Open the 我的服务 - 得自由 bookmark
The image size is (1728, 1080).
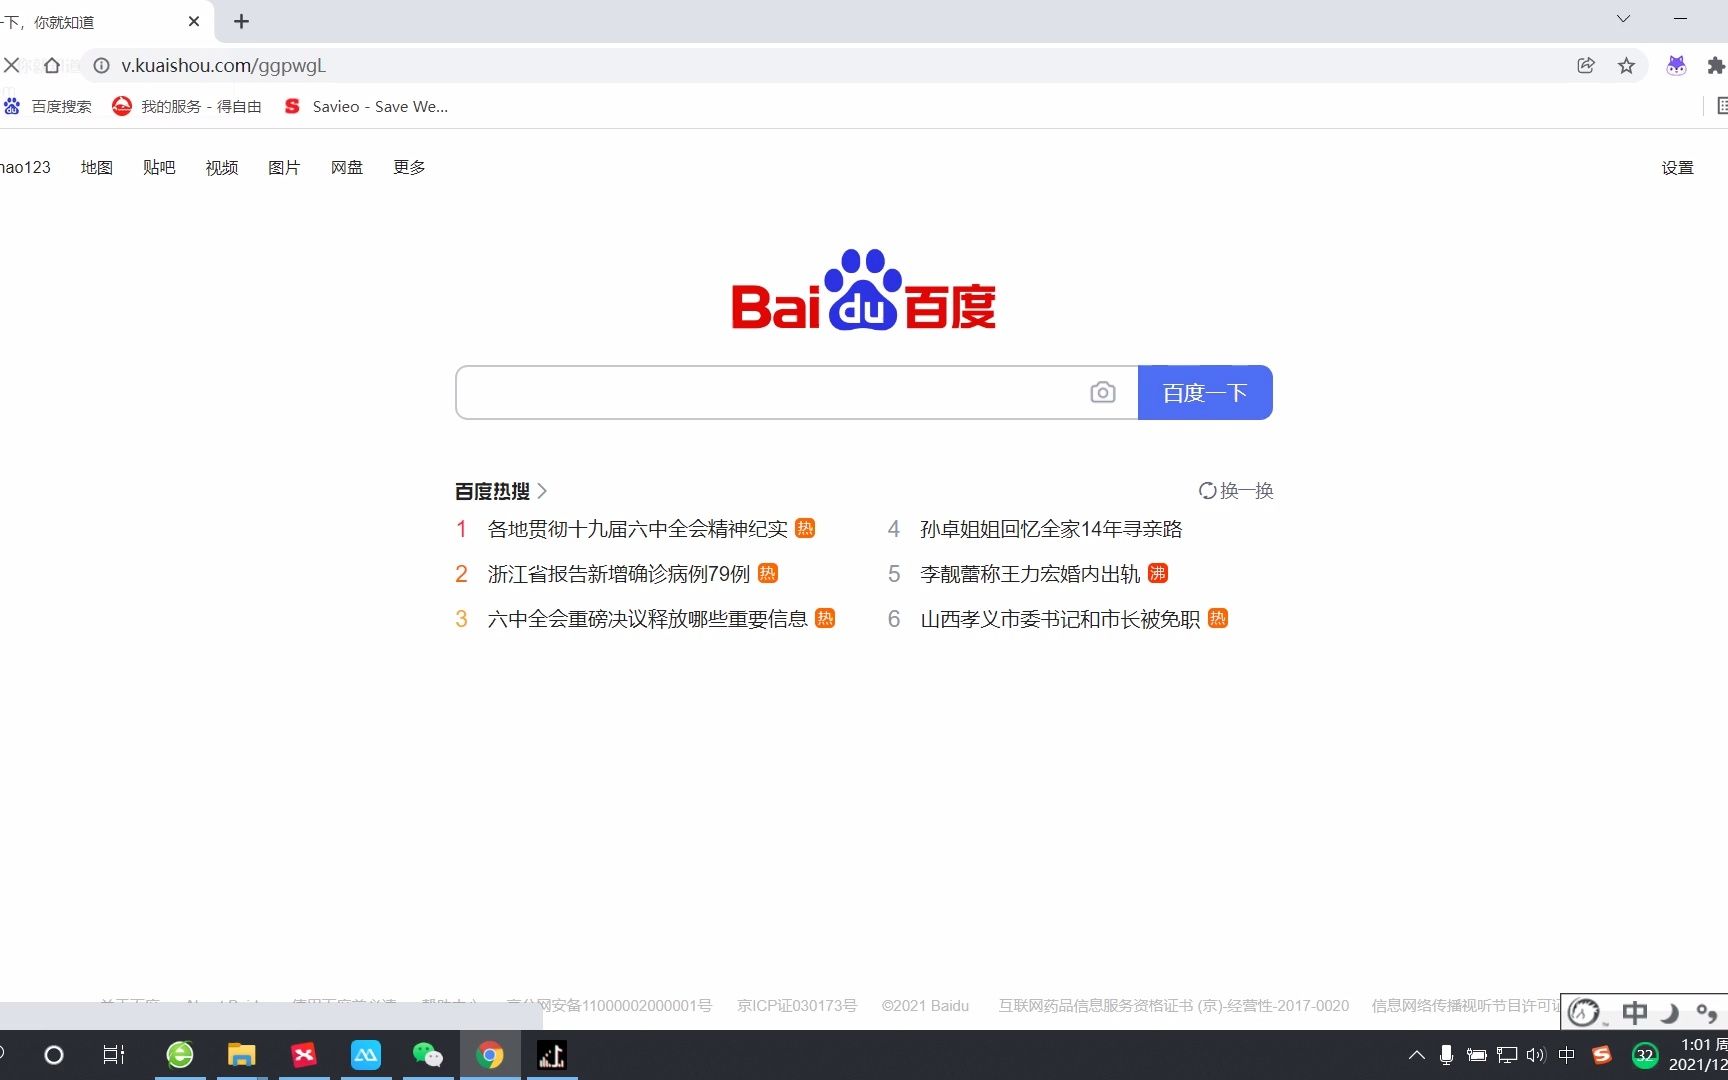coord(187,106)
